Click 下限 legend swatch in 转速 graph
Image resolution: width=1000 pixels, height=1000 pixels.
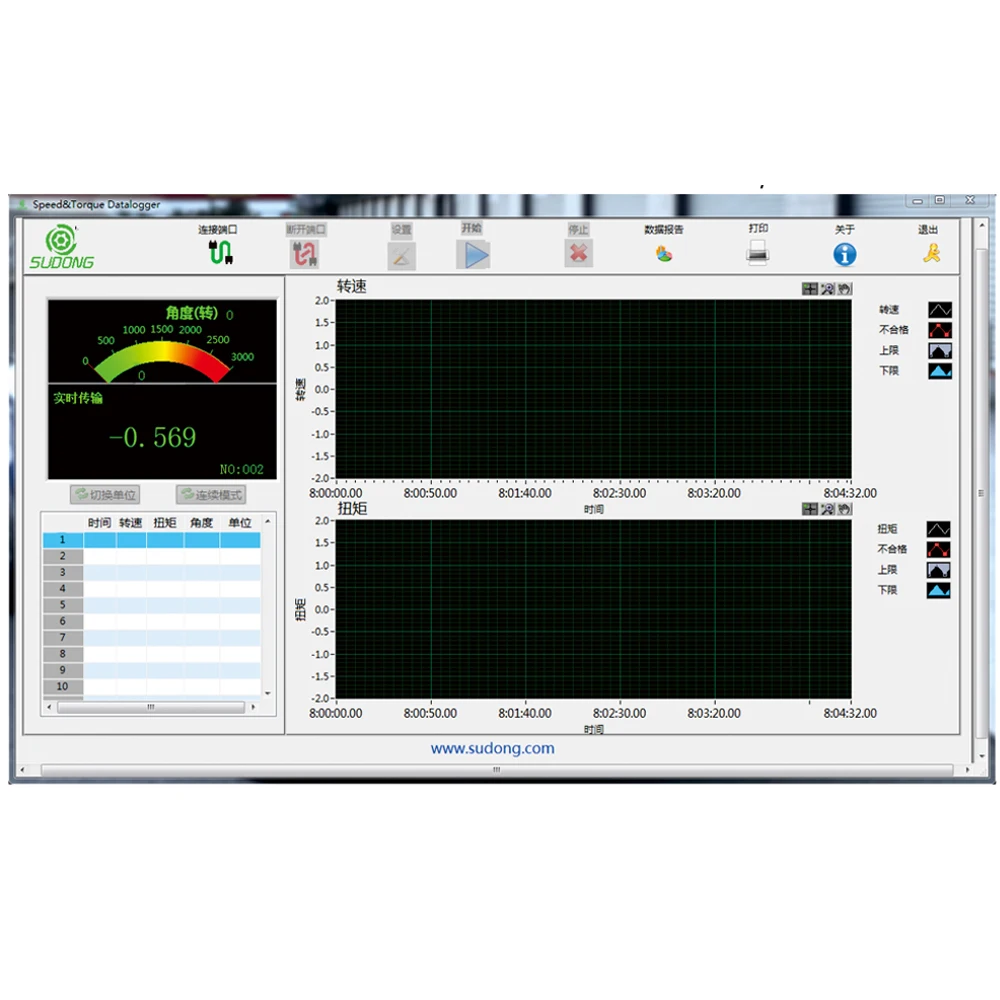(x=940, y=371)
